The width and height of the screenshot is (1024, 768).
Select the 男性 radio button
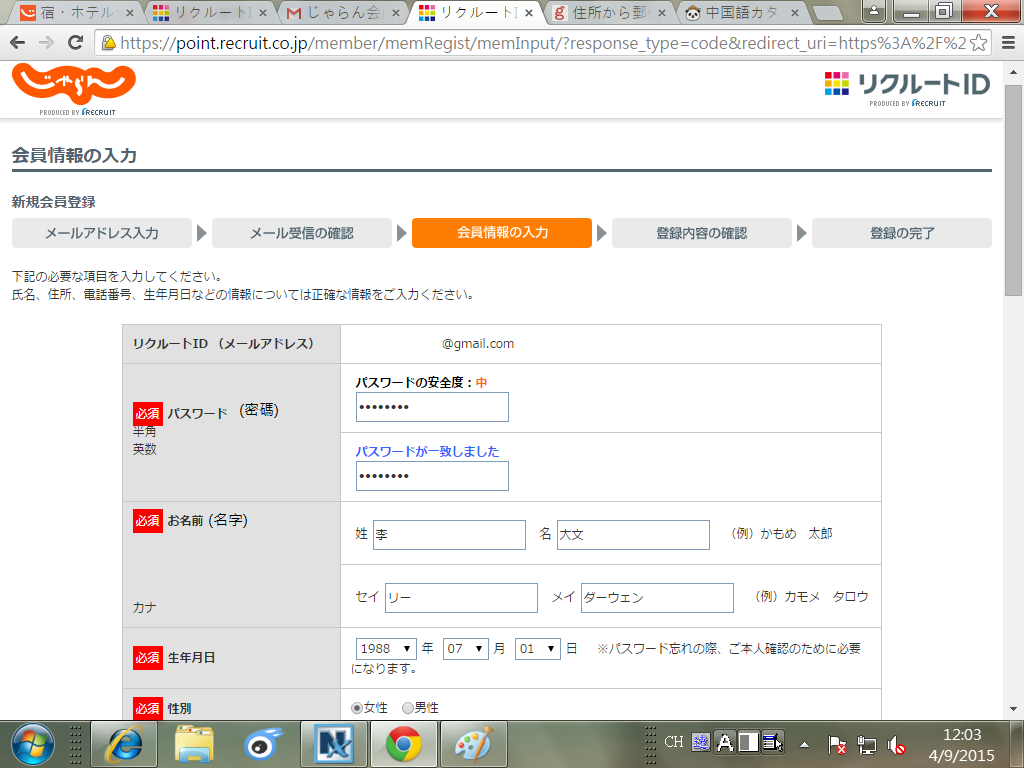click(x=408, y=708)
